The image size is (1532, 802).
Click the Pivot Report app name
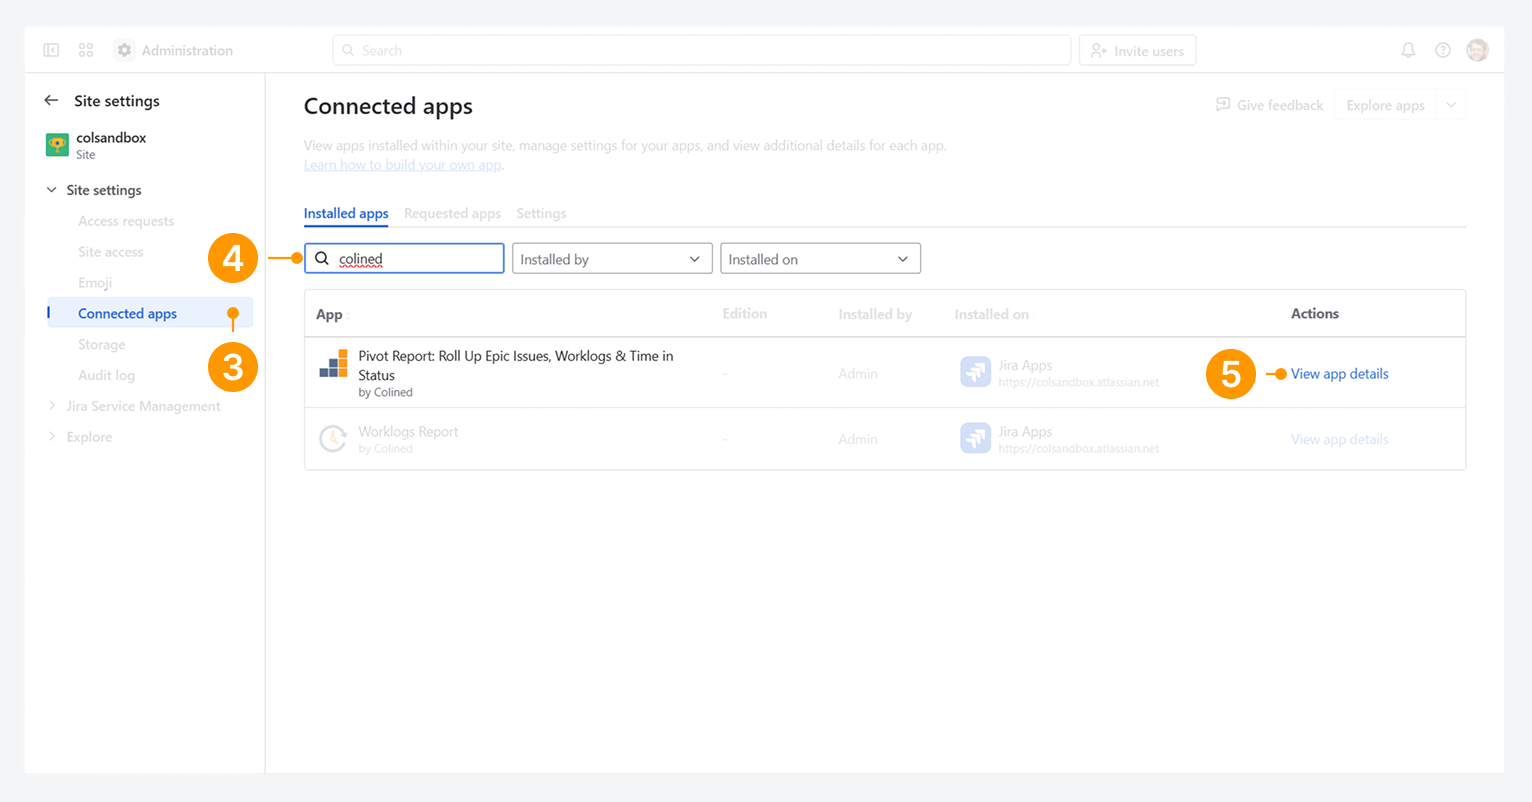(x=516, y=365)
